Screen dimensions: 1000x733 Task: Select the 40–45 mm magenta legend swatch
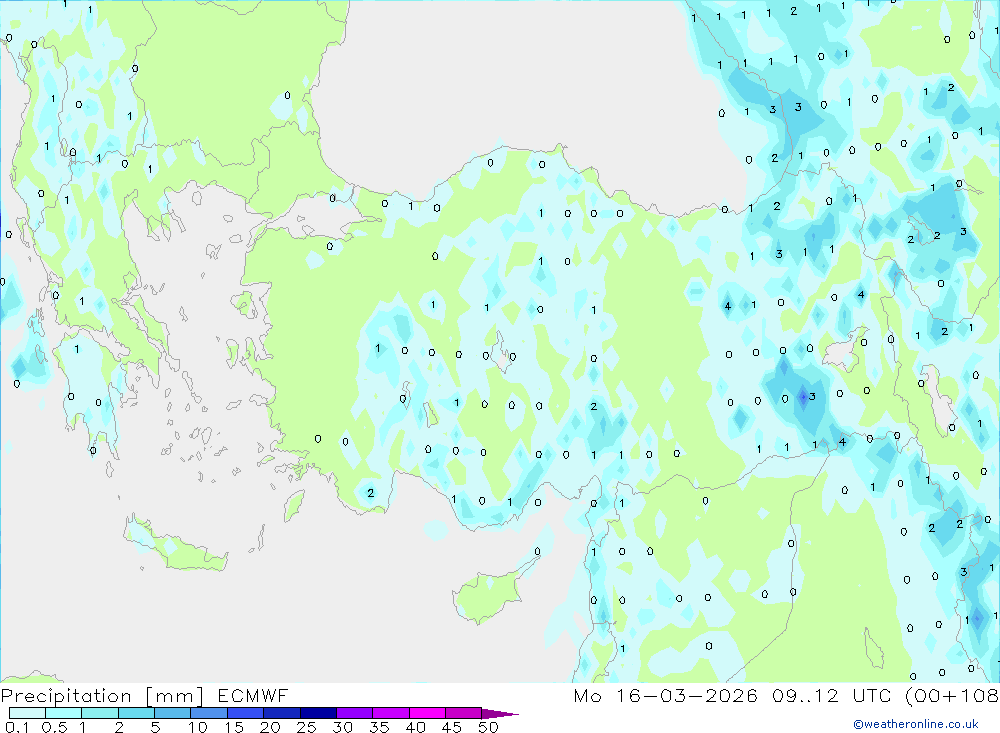click(x=427, y=713)
